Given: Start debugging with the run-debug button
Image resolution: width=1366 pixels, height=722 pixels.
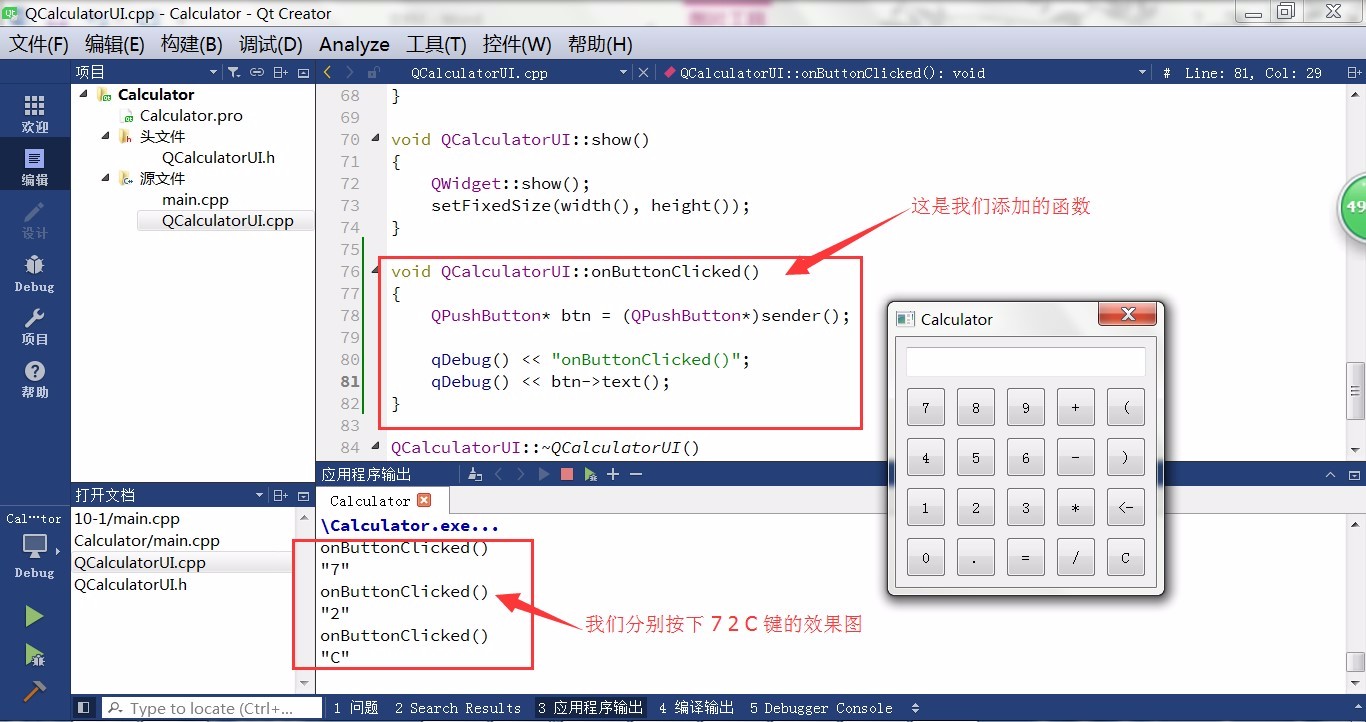Looking at the screenshot, I should point(35,655).
